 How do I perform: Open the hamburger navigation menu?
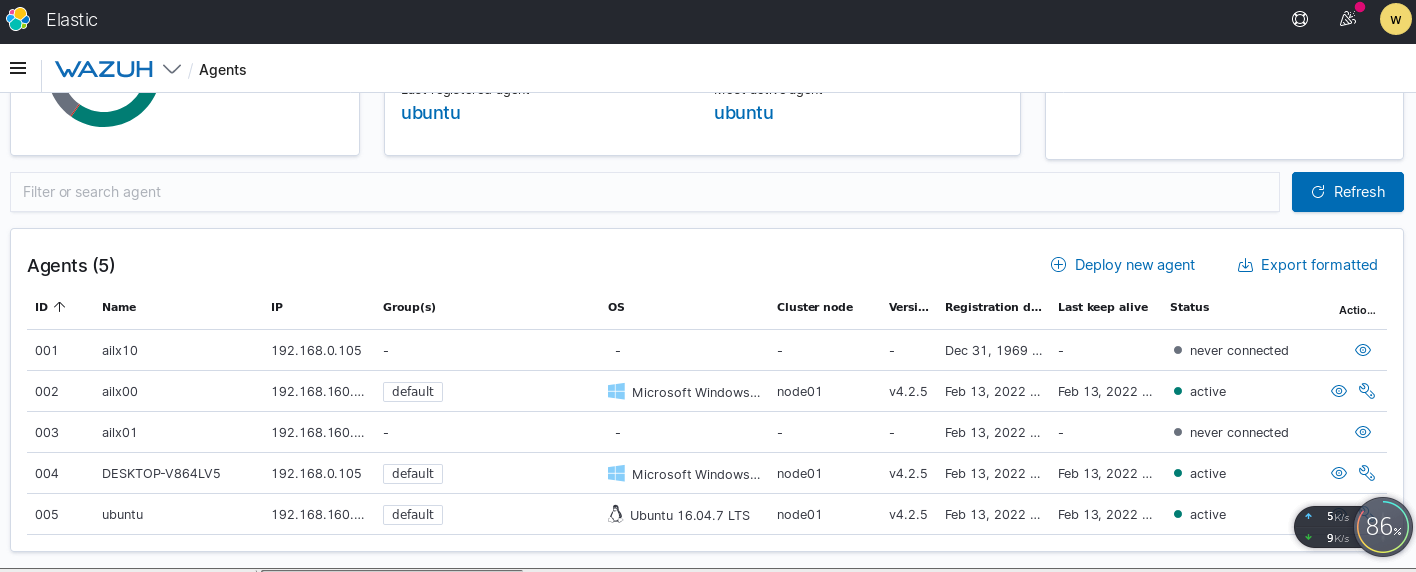click(x=18, y=68)
